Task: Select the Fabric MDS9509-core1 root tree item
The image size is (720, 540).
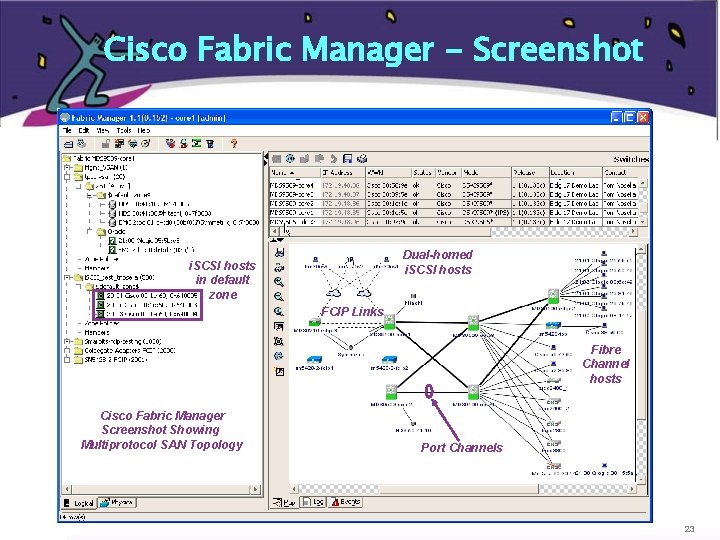Action: (99, 158)
